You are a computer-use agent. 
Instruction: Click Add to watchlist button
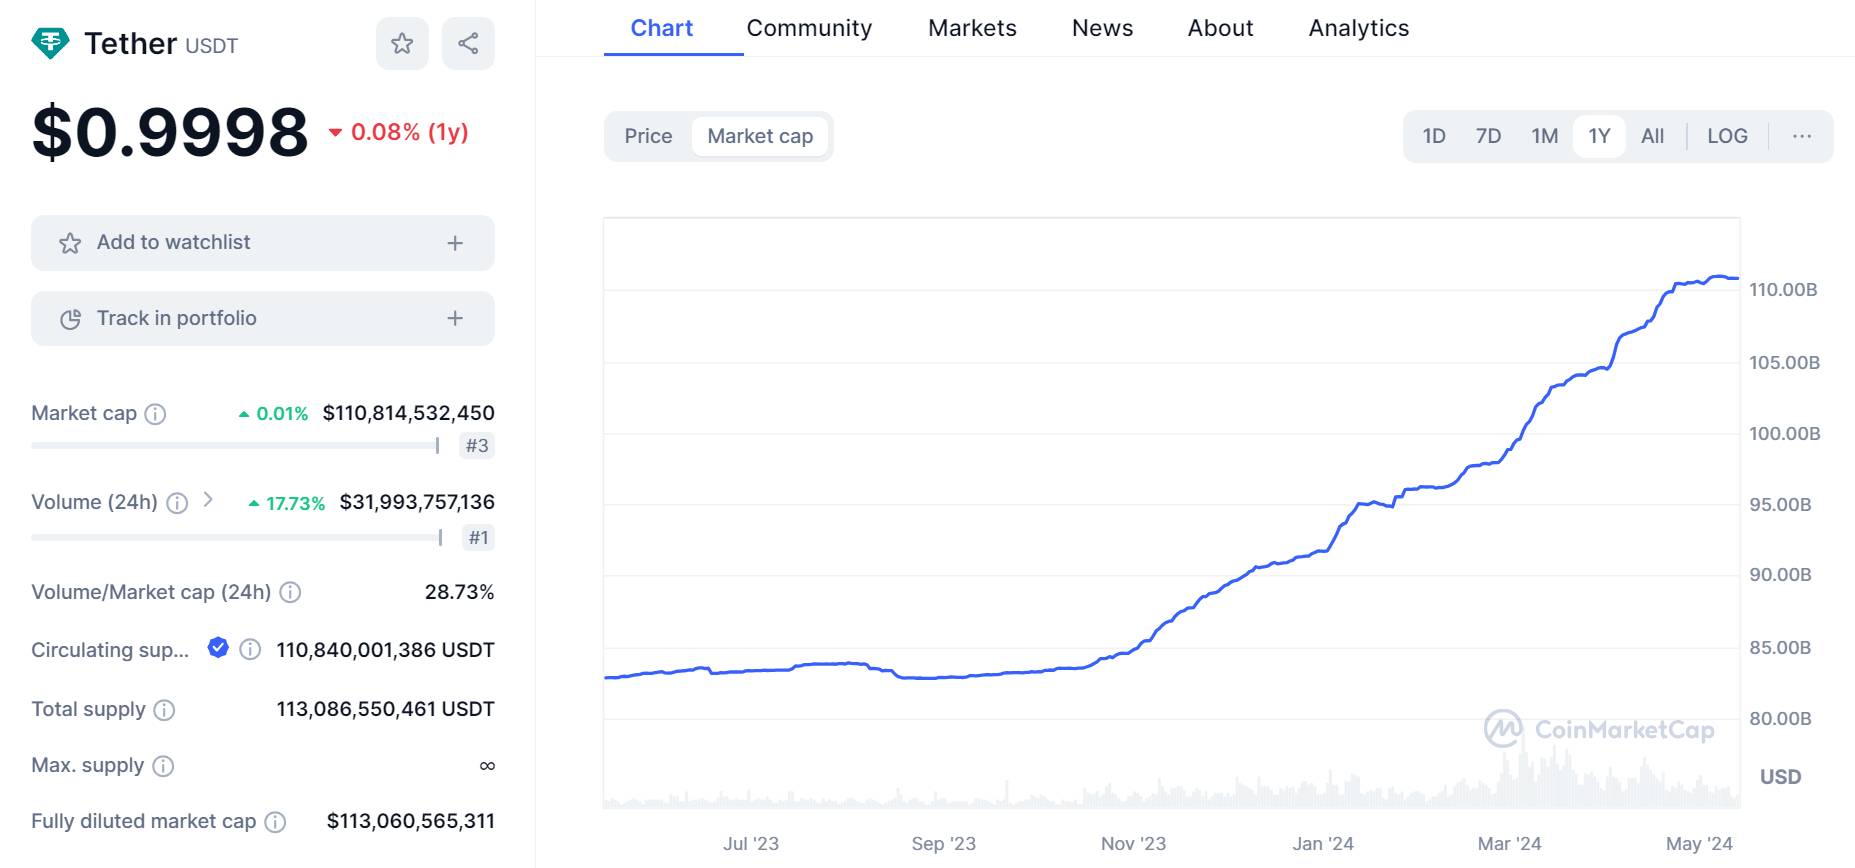pyautogui.click(x=263, y=243)
